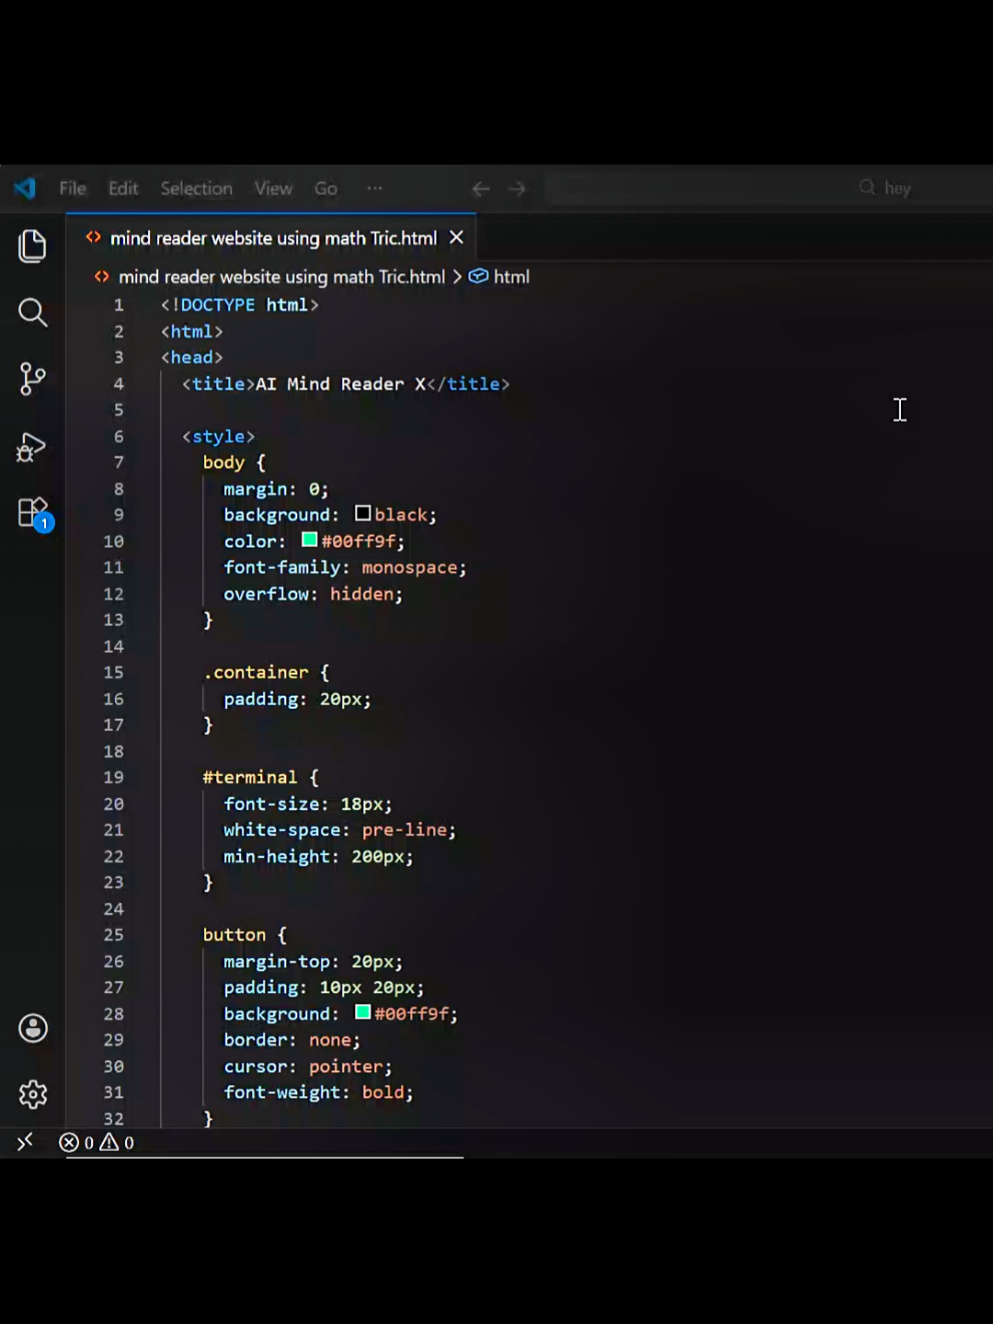
Task: Open Source Control view
Action: click(32, 379)
